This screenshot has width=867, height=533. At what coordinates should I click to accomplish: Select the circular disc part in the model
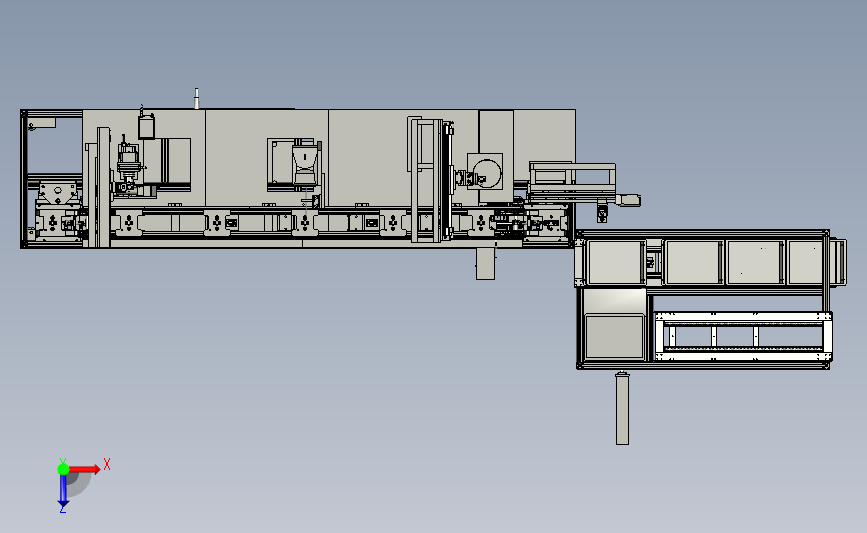pyautogui.click(x=487, y=173)
